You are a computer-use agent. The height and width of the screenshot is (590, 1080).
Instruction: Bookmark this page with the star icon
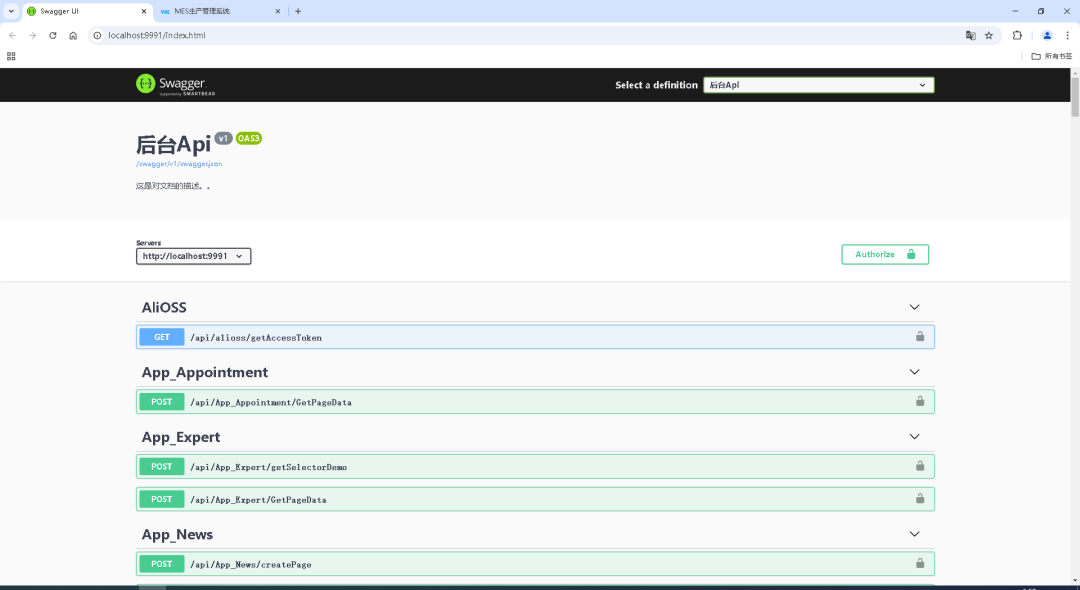989,35
